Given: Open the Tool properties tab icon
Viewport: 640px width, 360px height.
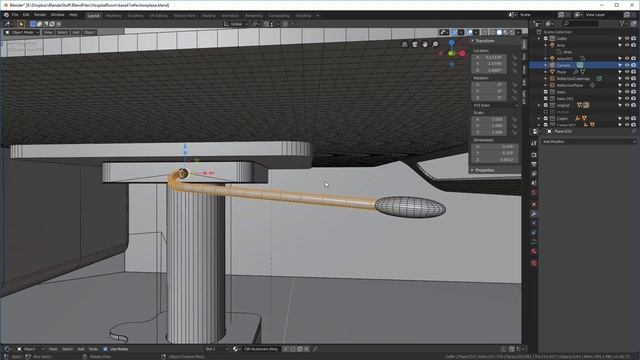Looking at the screenshot, I should click(534, 143).
